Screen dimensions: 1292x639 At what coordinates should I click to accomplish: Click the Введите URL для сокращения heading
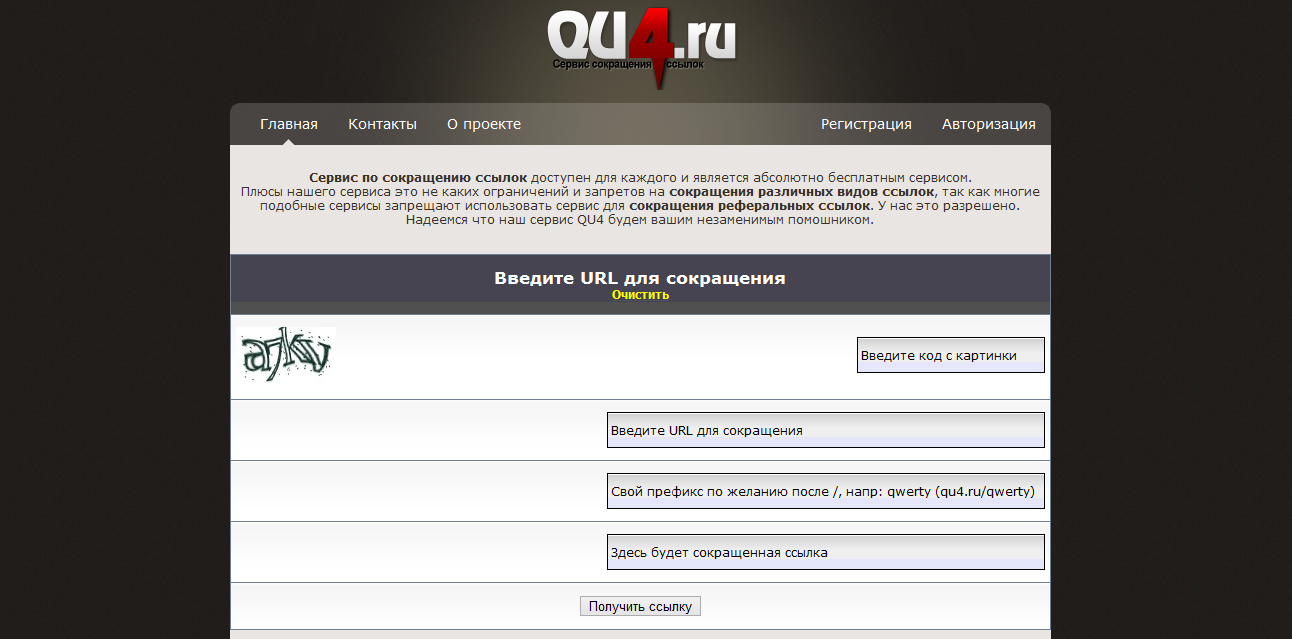(x=640, y=278)
